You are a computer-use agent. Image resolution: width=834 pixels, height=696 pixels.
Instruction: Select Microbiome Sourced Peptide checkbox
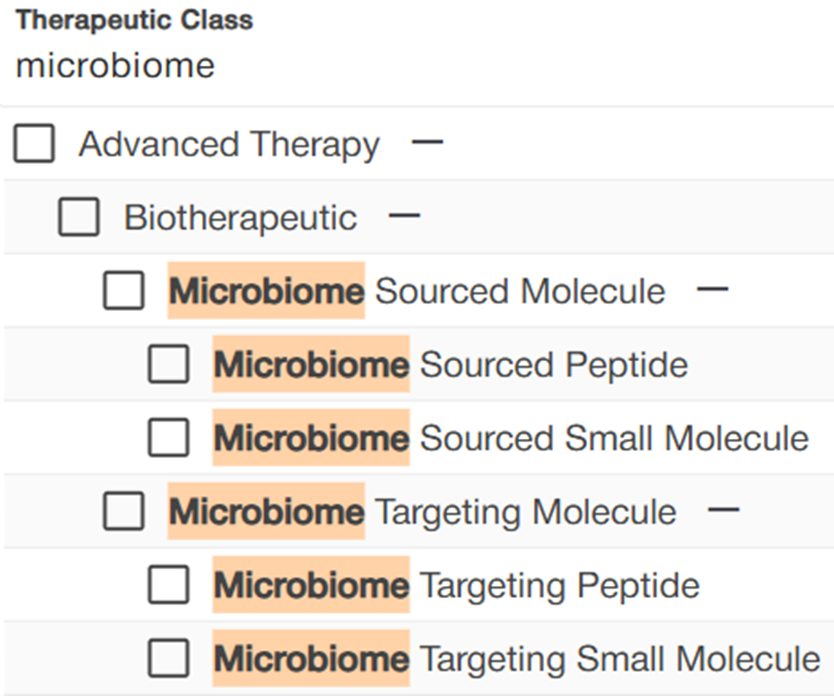[168, 365]
